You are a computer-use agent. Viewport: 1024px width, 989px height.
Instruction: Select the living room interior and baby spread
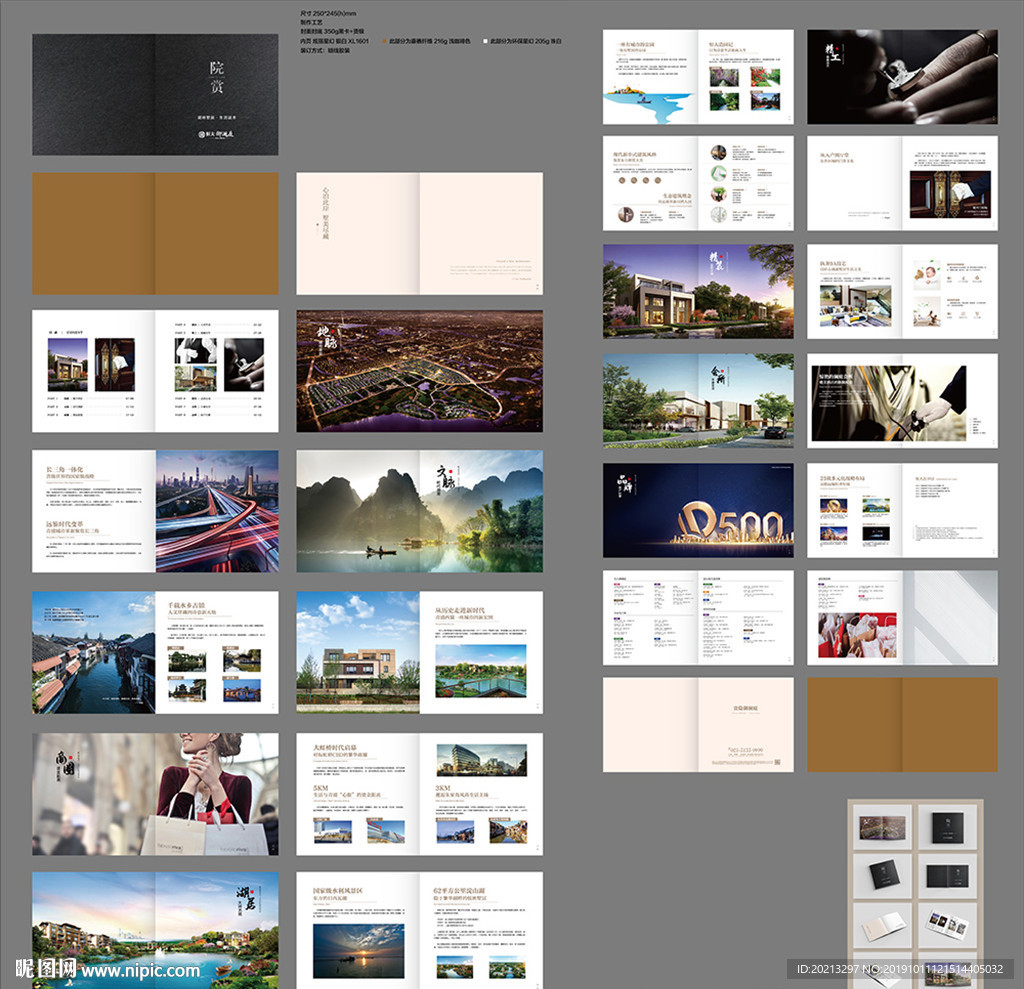903,291
